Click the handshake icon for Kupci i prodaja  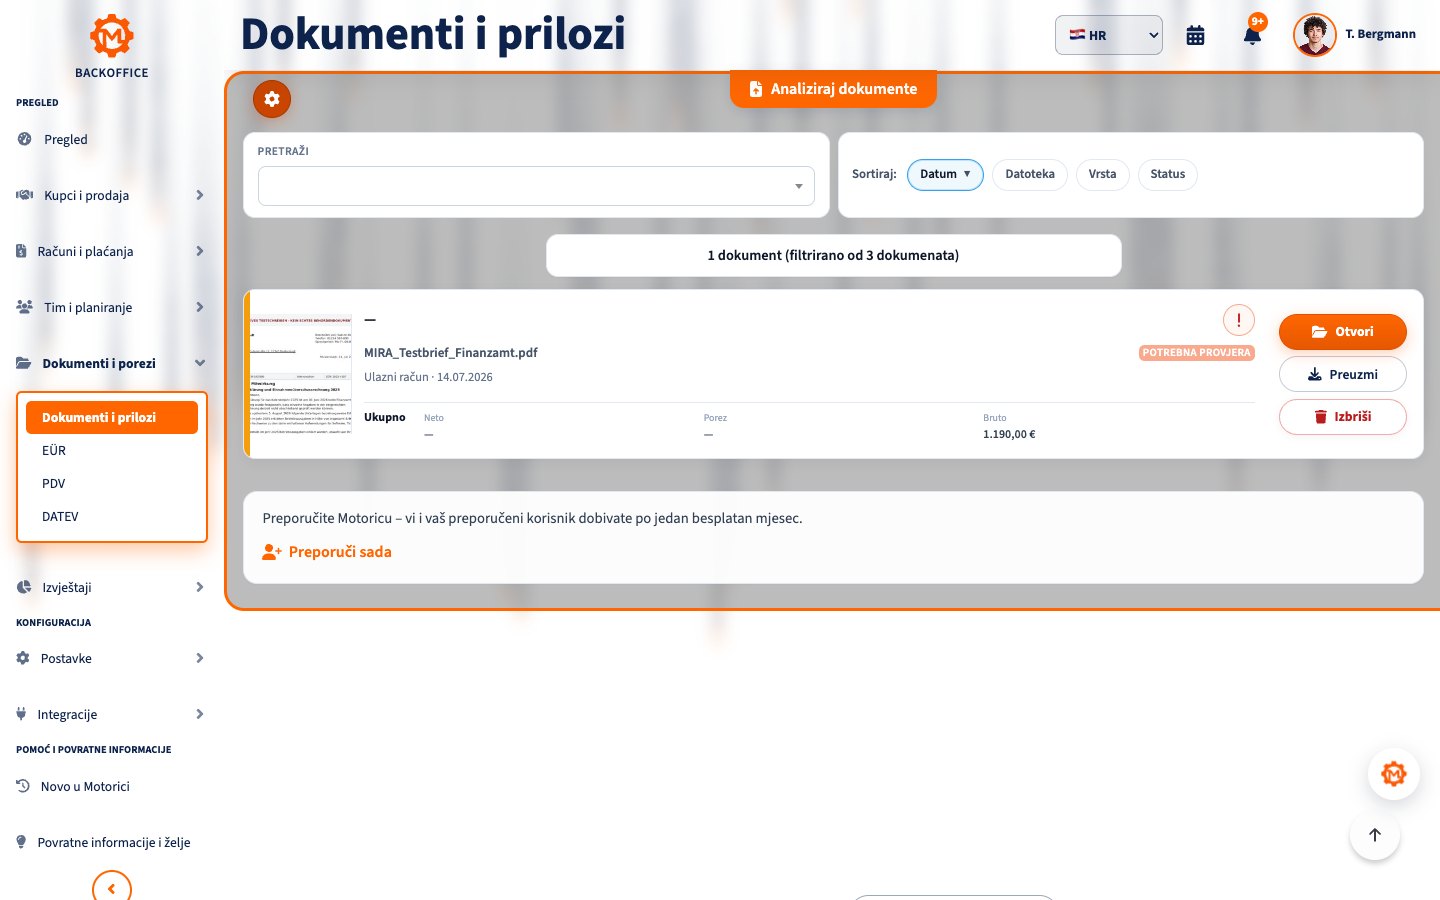pos(24,195)
